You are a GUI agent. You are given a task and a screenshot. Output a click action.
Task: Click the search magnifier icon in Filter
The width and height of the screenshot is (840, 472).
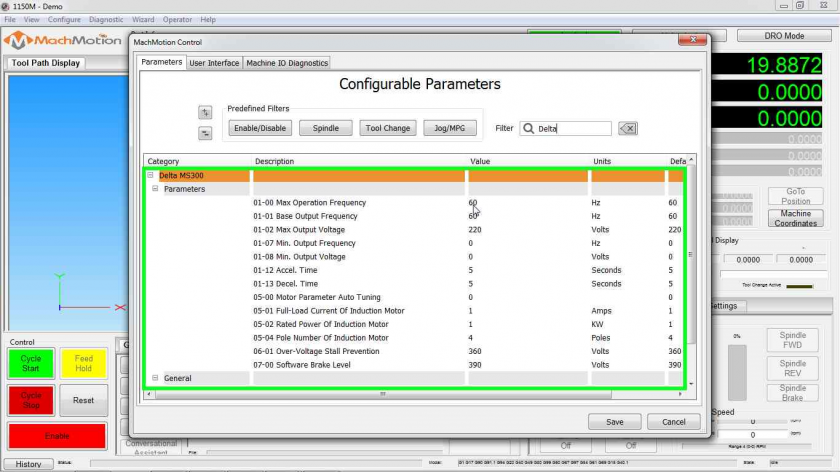528,129
